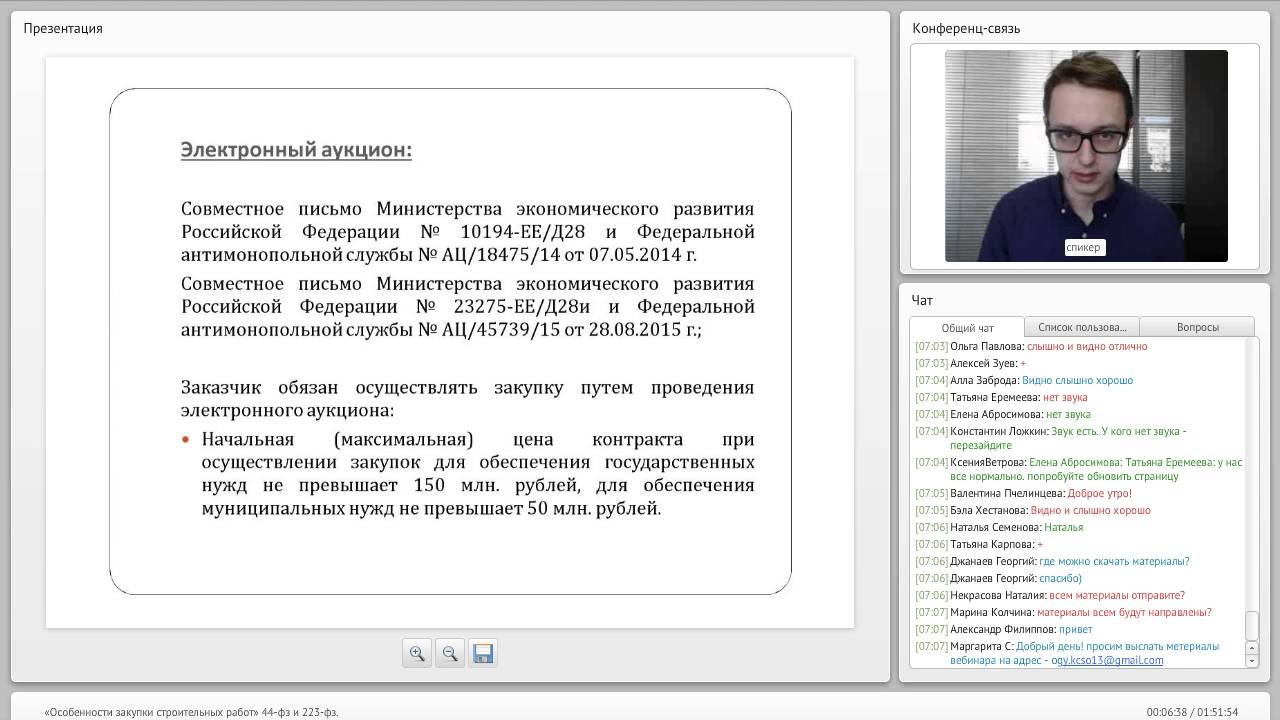Select Марина Колчина chat message

tap(1063, 612)
